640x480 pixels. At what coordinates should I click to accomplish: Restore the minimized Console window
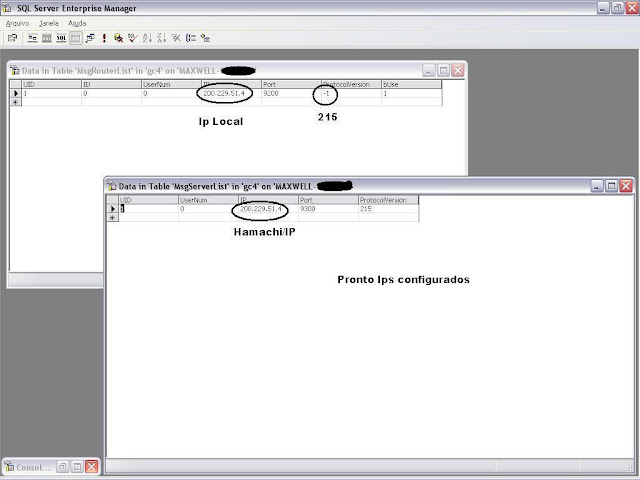pyautogui.click(x=62, y=466)
